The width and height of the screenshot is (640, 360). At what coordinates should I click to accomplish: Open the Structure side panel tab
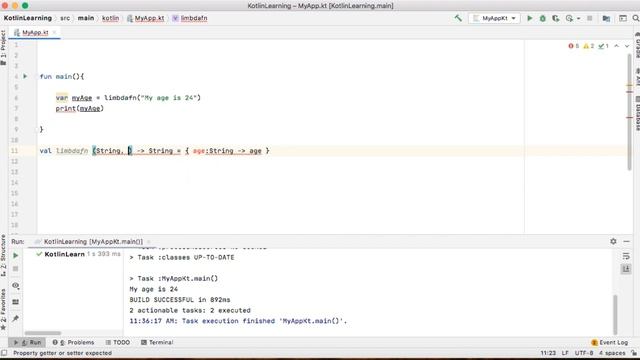click(x=3, y=256)
